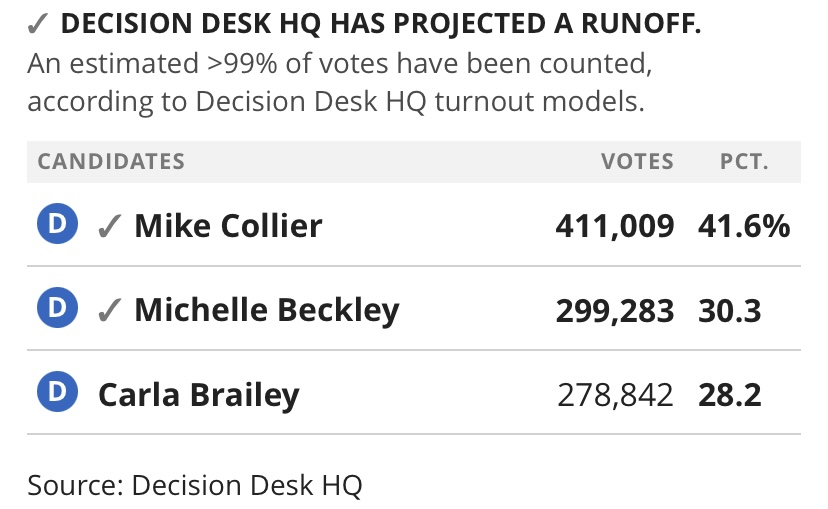
Task: Click Michelle Beckley's blue D party icon
Action: (58, 309)
